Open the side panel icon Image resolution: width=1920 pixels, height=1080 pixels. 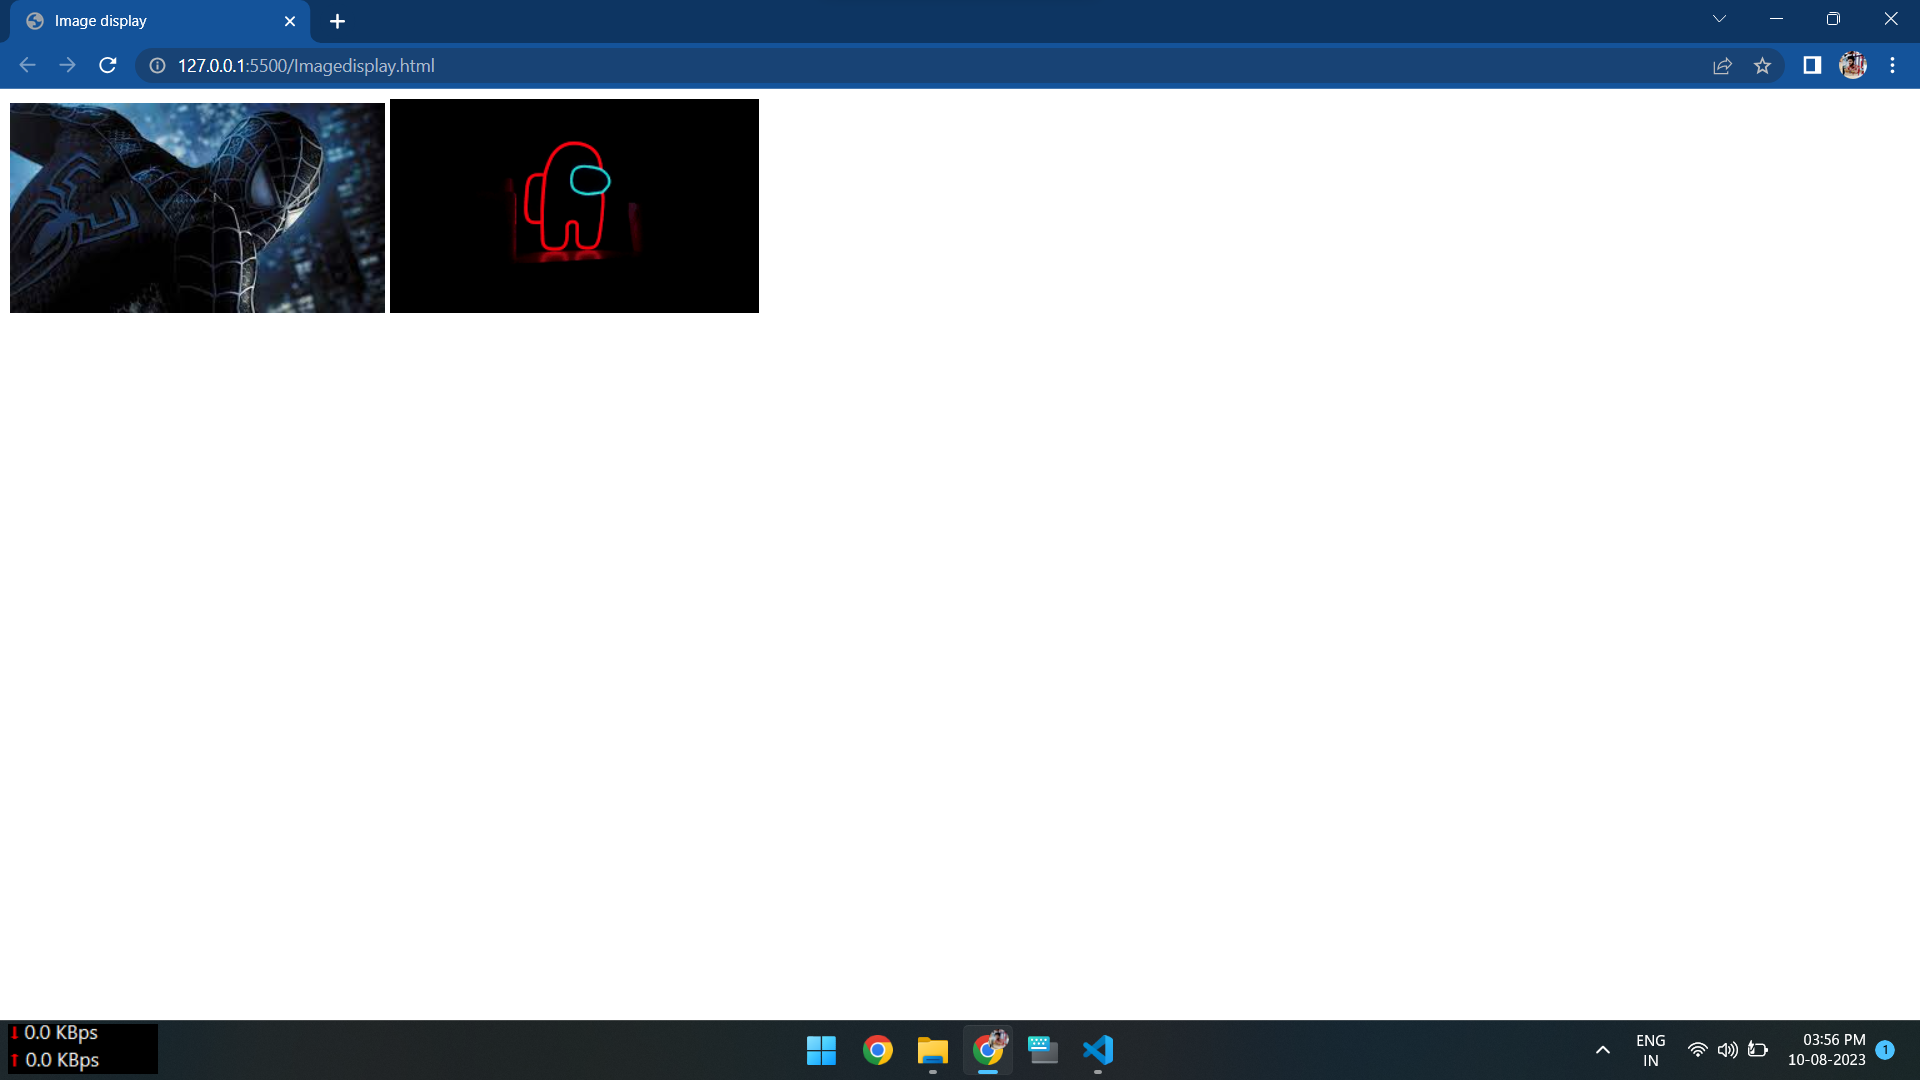1812,65
